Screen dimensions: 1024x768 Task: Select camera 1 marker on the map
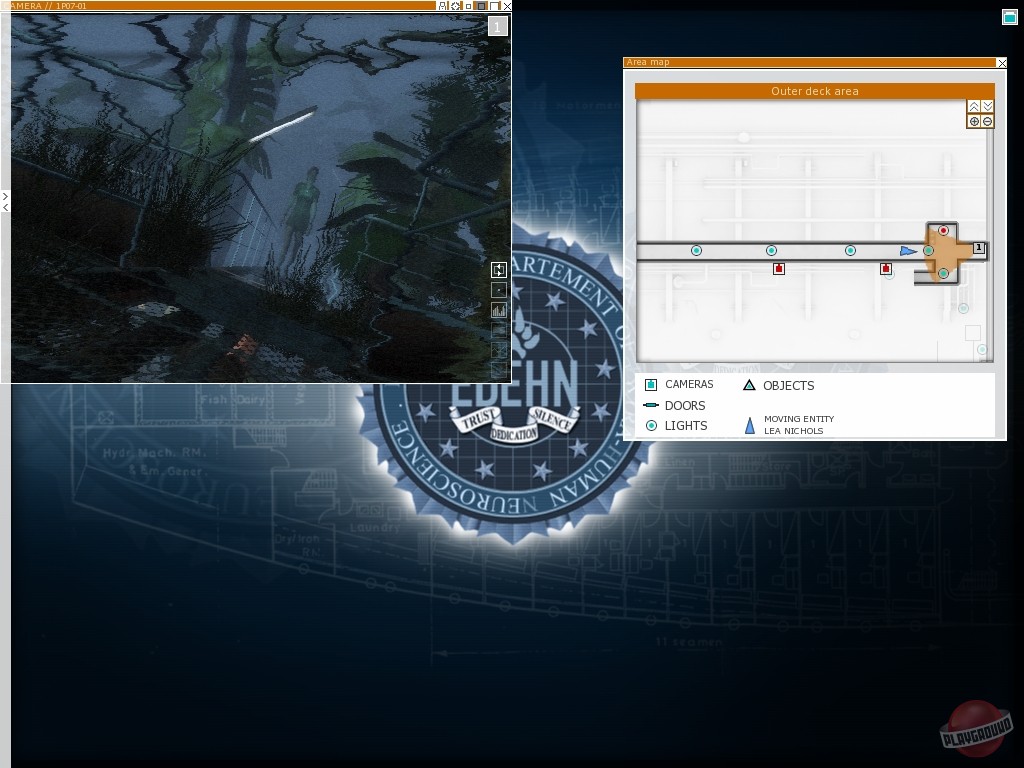point(979,248)
